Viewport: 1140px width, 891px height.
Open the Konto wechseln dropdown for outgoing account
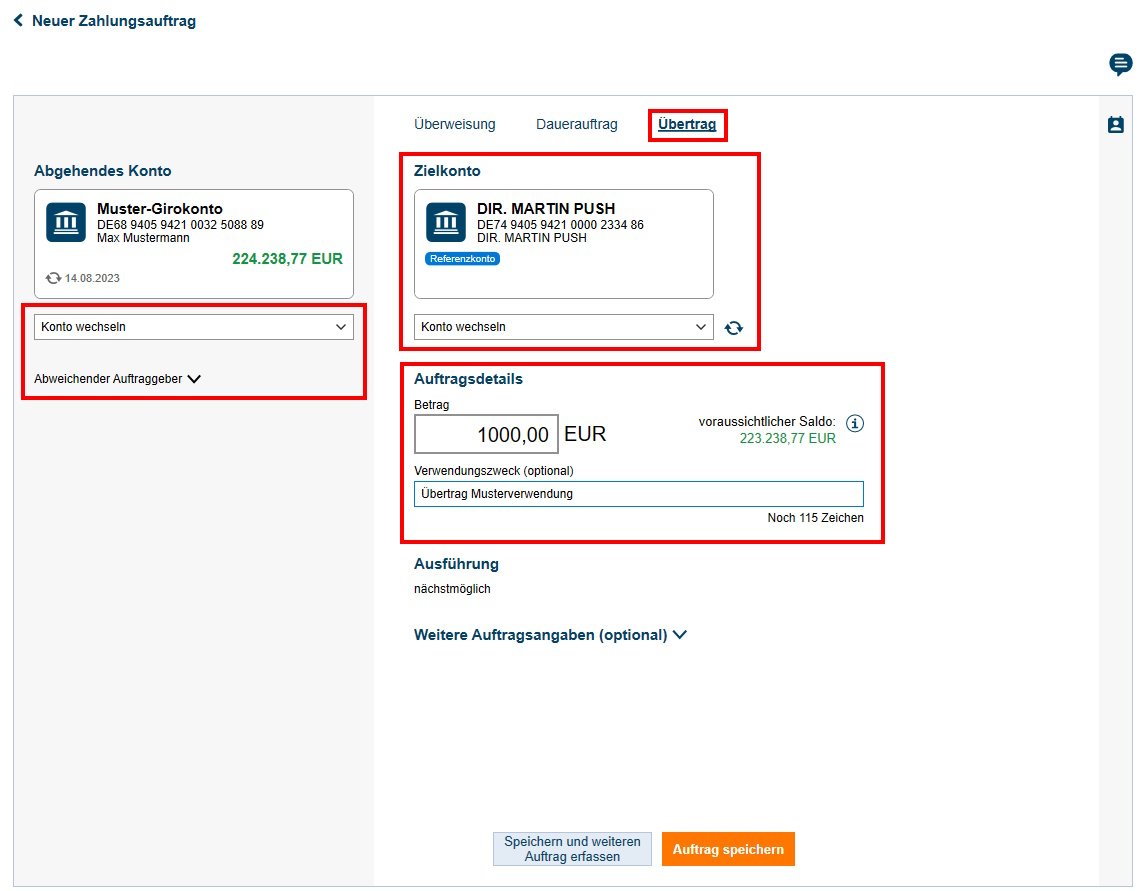pos(193,326)
